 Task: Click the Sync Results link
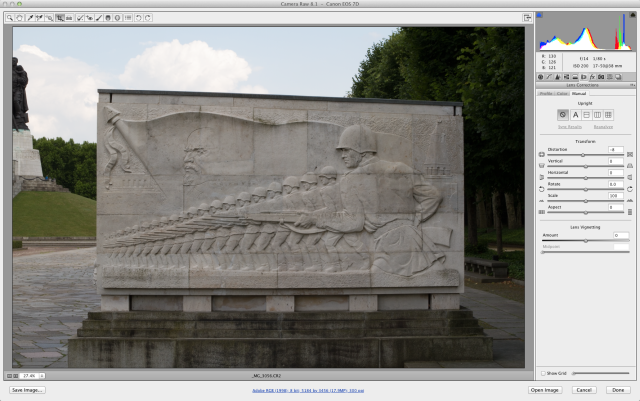click(x=570, y=127)
